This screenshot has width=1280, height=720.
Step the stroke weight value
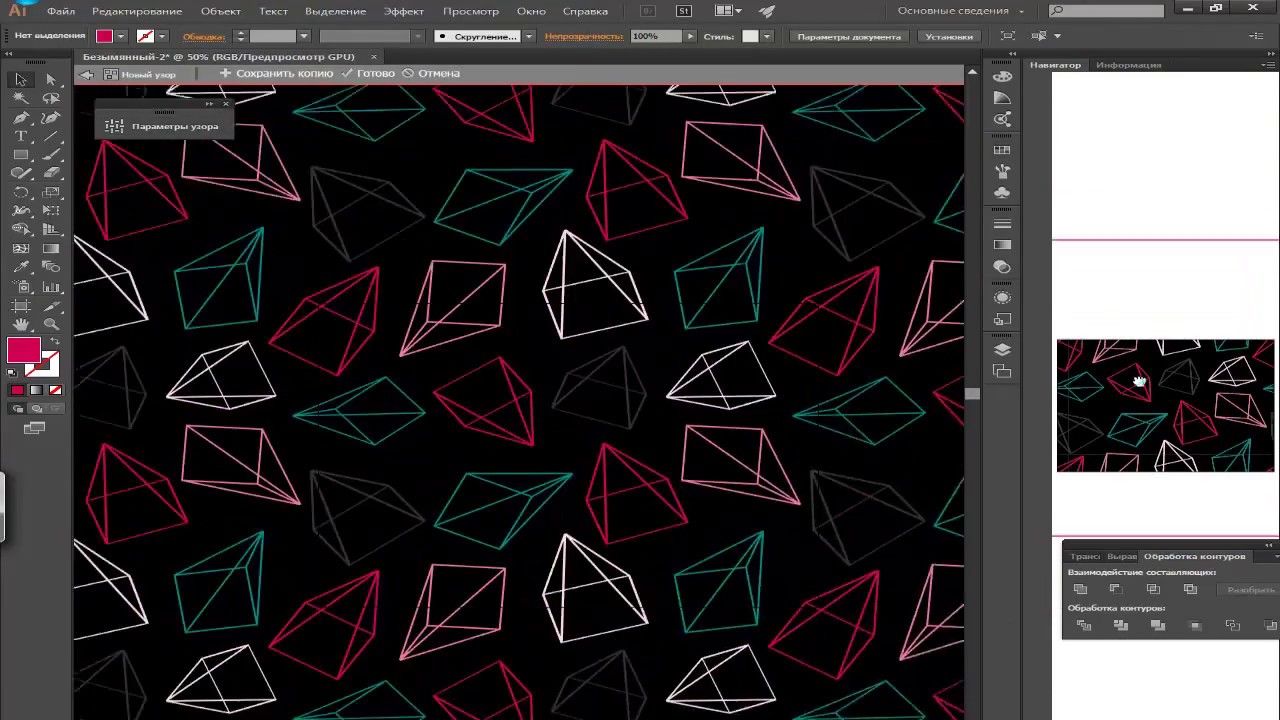[x=239, y=36]
